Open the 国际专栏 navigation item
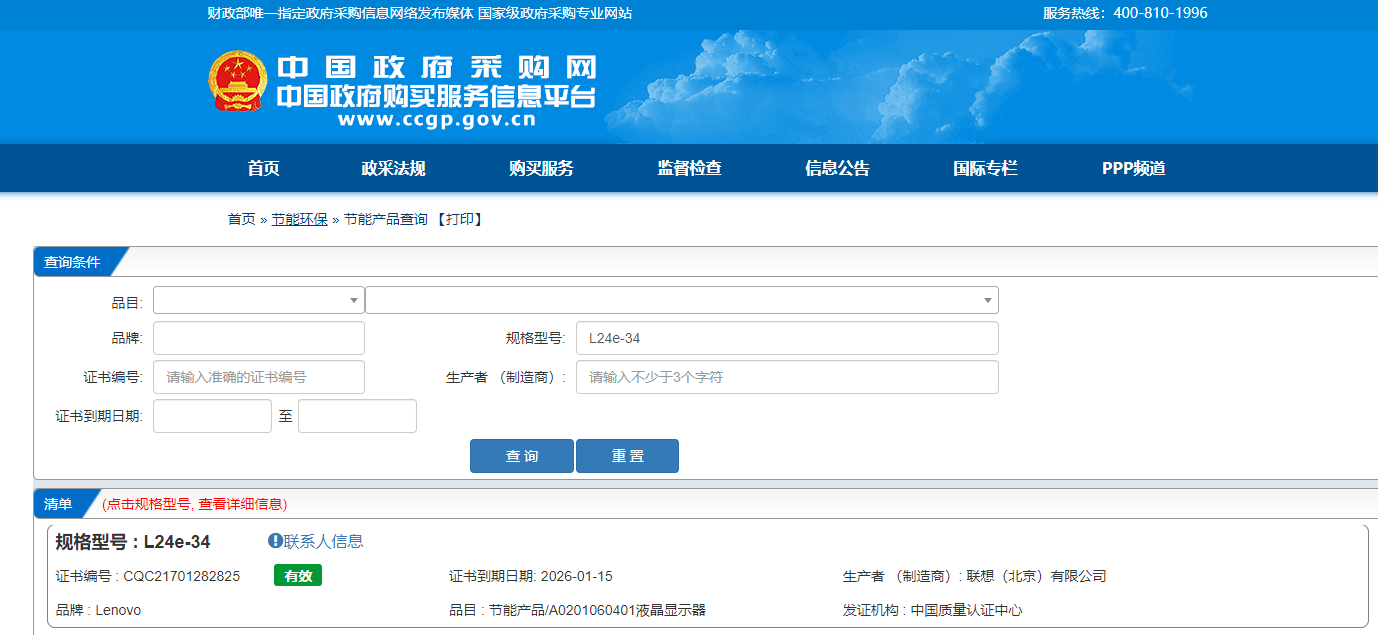The height and width of the screenshot is (635, 1378). tap(985, 168)
